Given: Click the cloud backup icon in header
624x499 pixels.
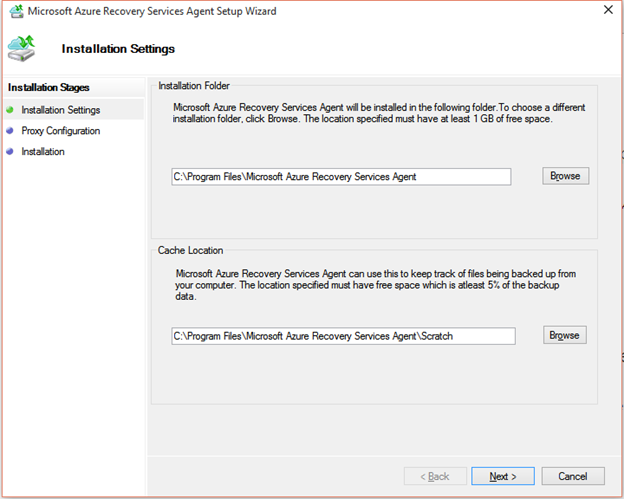Looking at the screenshot, I should tap(24, 47).
